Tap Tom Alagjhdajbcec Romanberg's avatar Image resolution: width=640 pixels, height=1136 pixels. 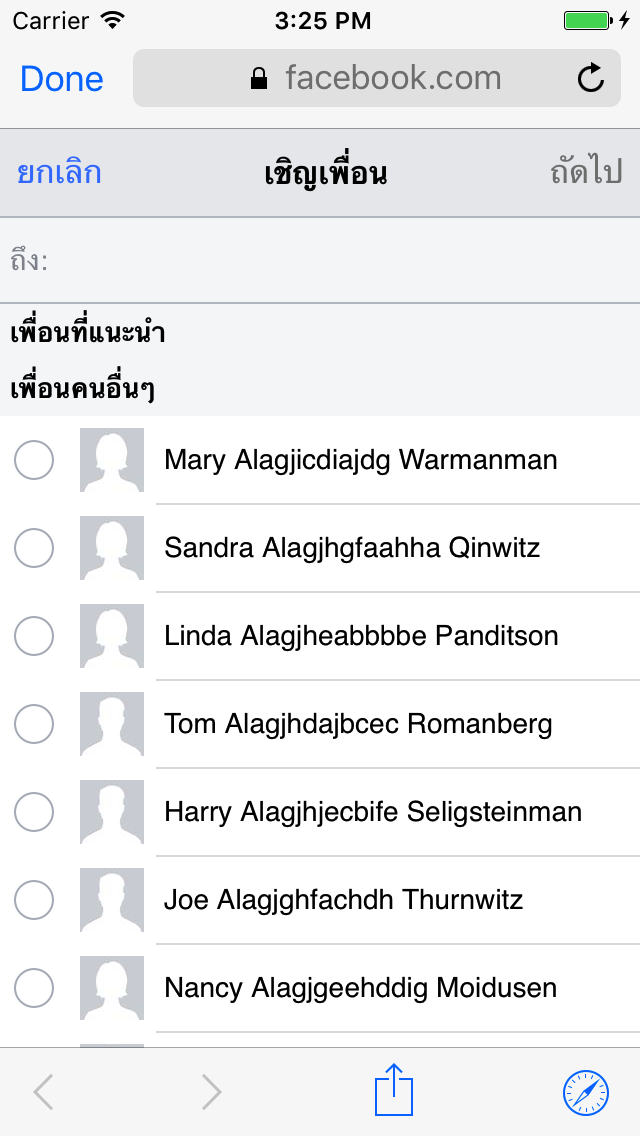click(112, 724)
